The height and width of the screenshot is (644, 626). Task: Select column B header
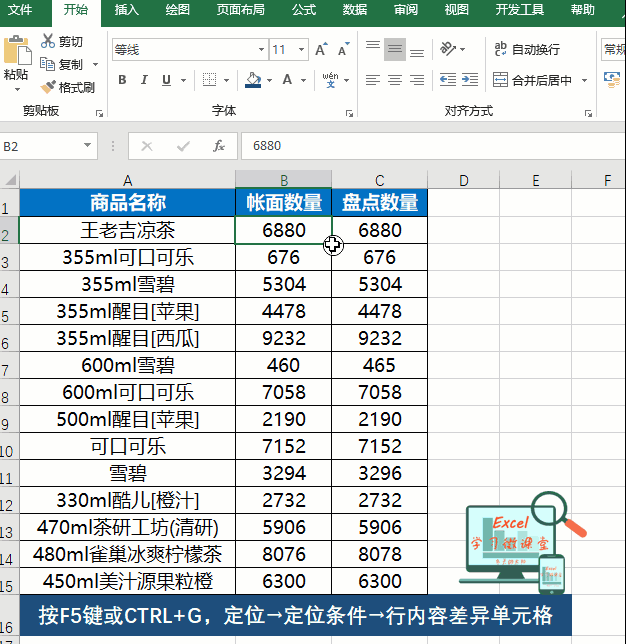click(283, 180)
